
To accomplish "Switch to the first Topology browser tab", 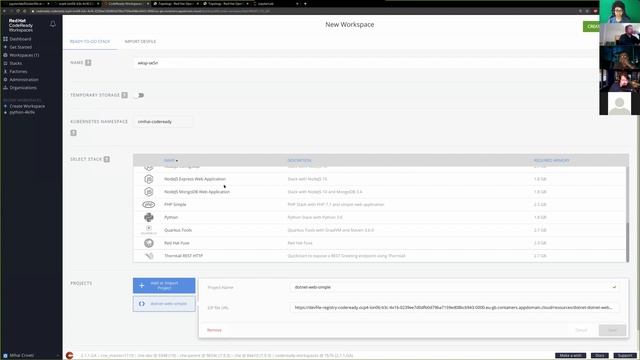I will tap(176, 3).
